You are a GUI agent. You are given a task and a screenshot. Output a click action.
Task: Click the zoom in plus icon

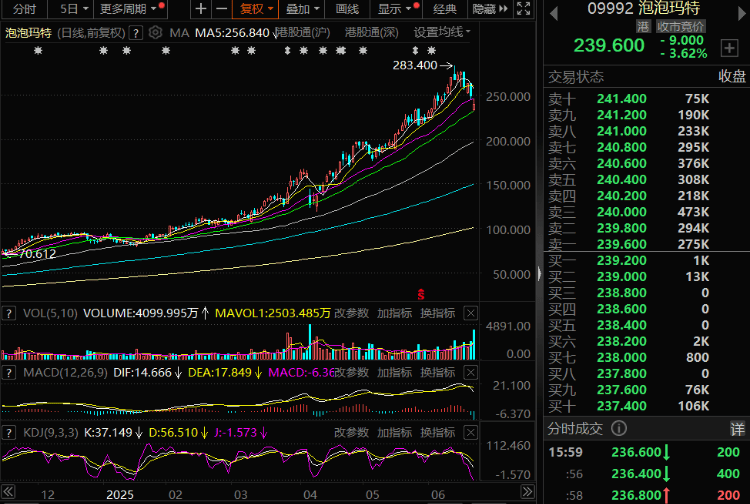[201, 9]
